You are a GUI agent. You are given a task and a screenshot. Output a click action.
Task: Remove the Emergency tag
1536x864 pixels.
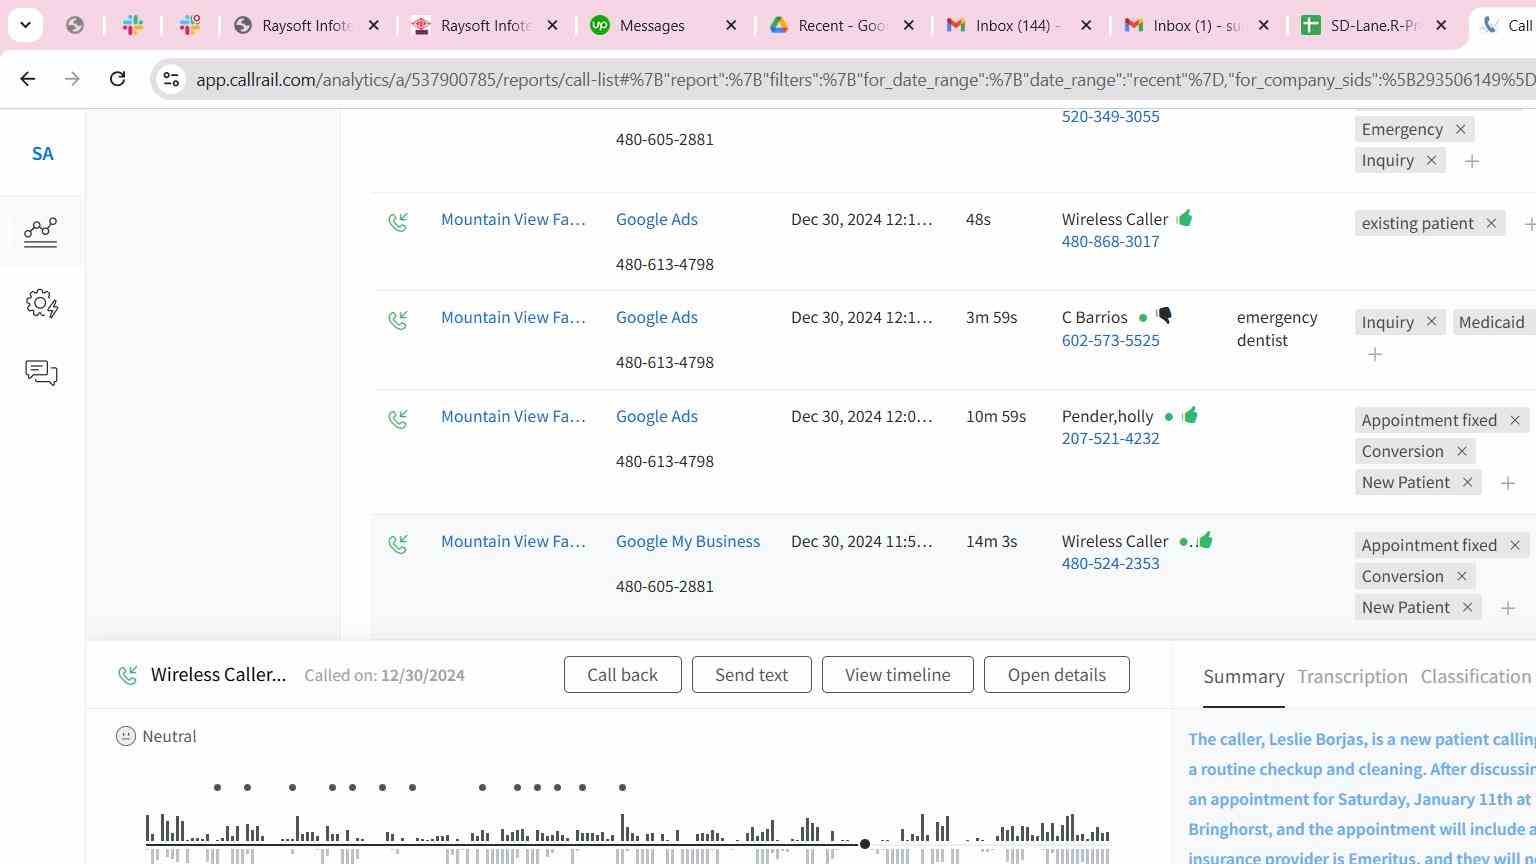1460,129
